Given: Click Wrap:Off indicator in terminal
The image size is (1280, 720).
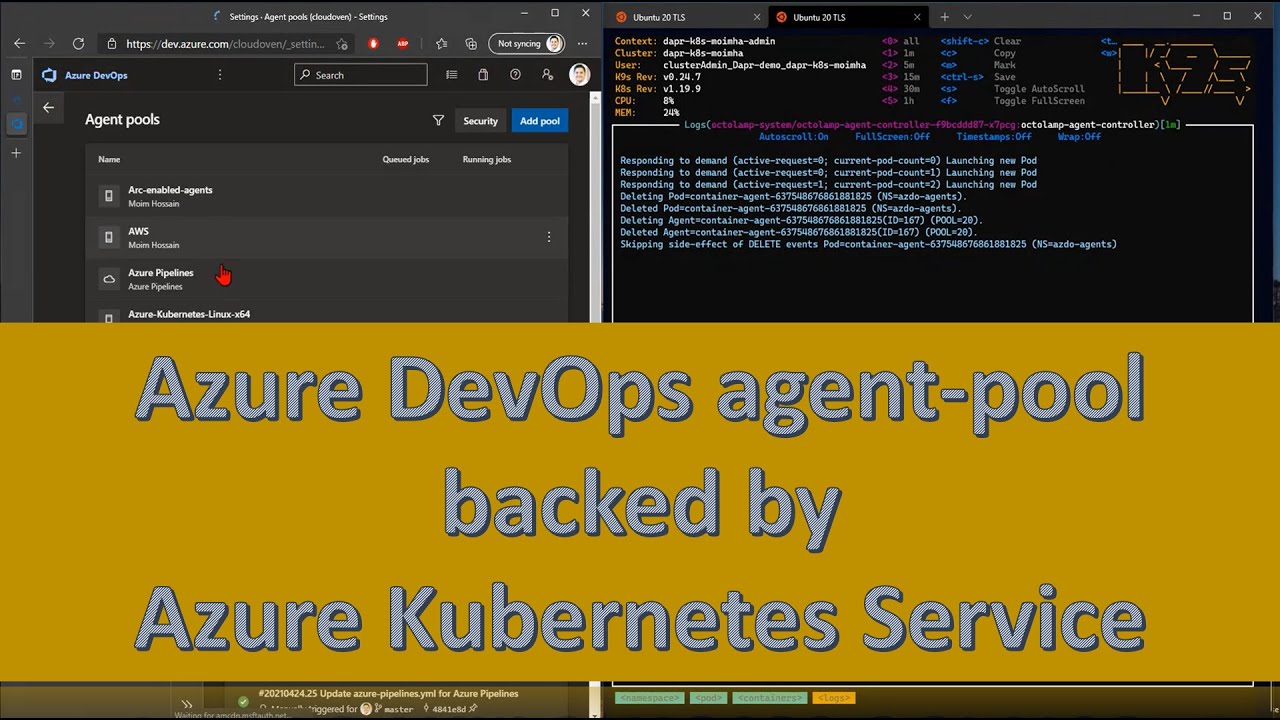Looking at the screenshot, I should pyautogui.click(x=1079, y=137).
